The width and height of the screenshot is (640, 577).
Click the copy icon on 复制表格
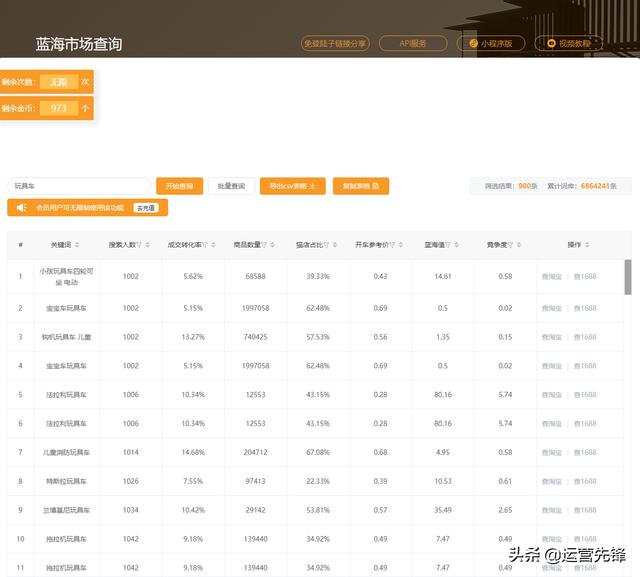coord(376,186)
